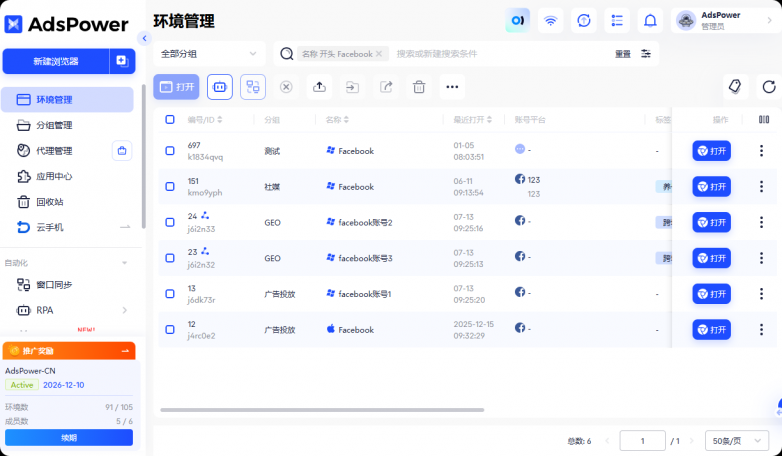The width and height of the screenshot is (782, 456).
Task: Tick checkbox for profile 23
Action: (x=170, y=258)
